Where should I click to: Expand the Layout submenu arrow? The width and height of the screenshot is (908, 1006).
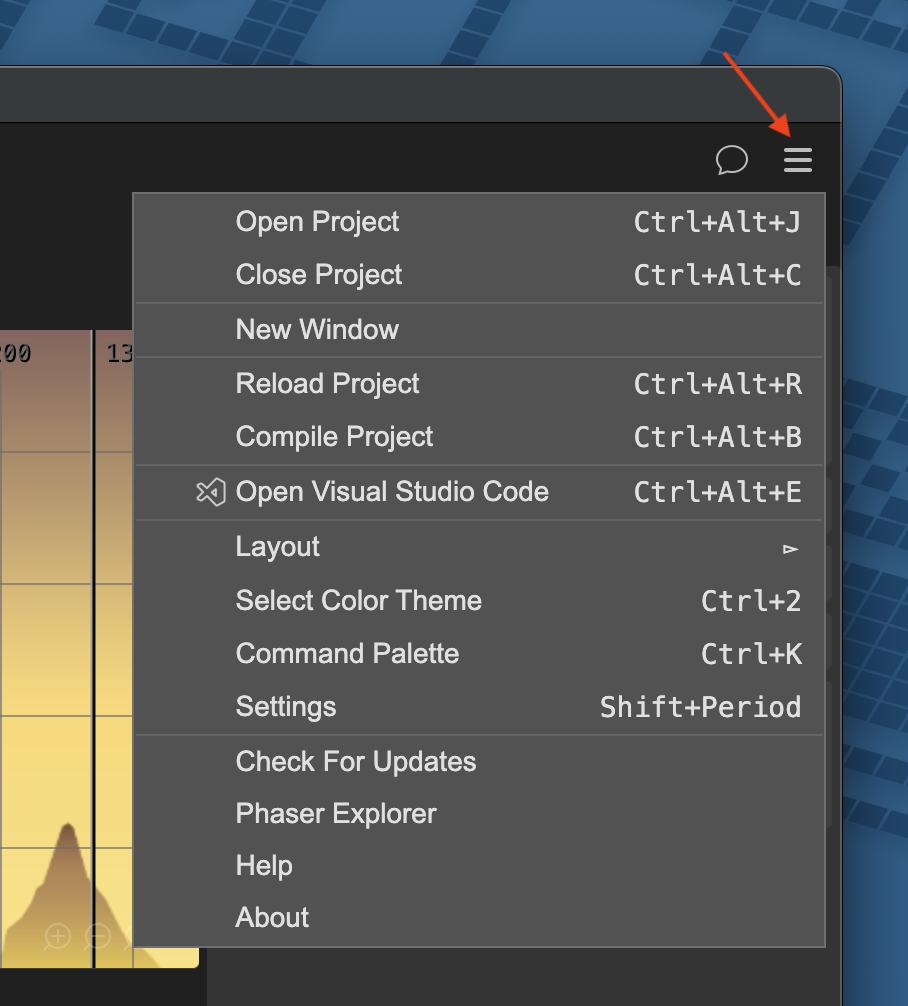pyautogui.click(x=791, y=548)
